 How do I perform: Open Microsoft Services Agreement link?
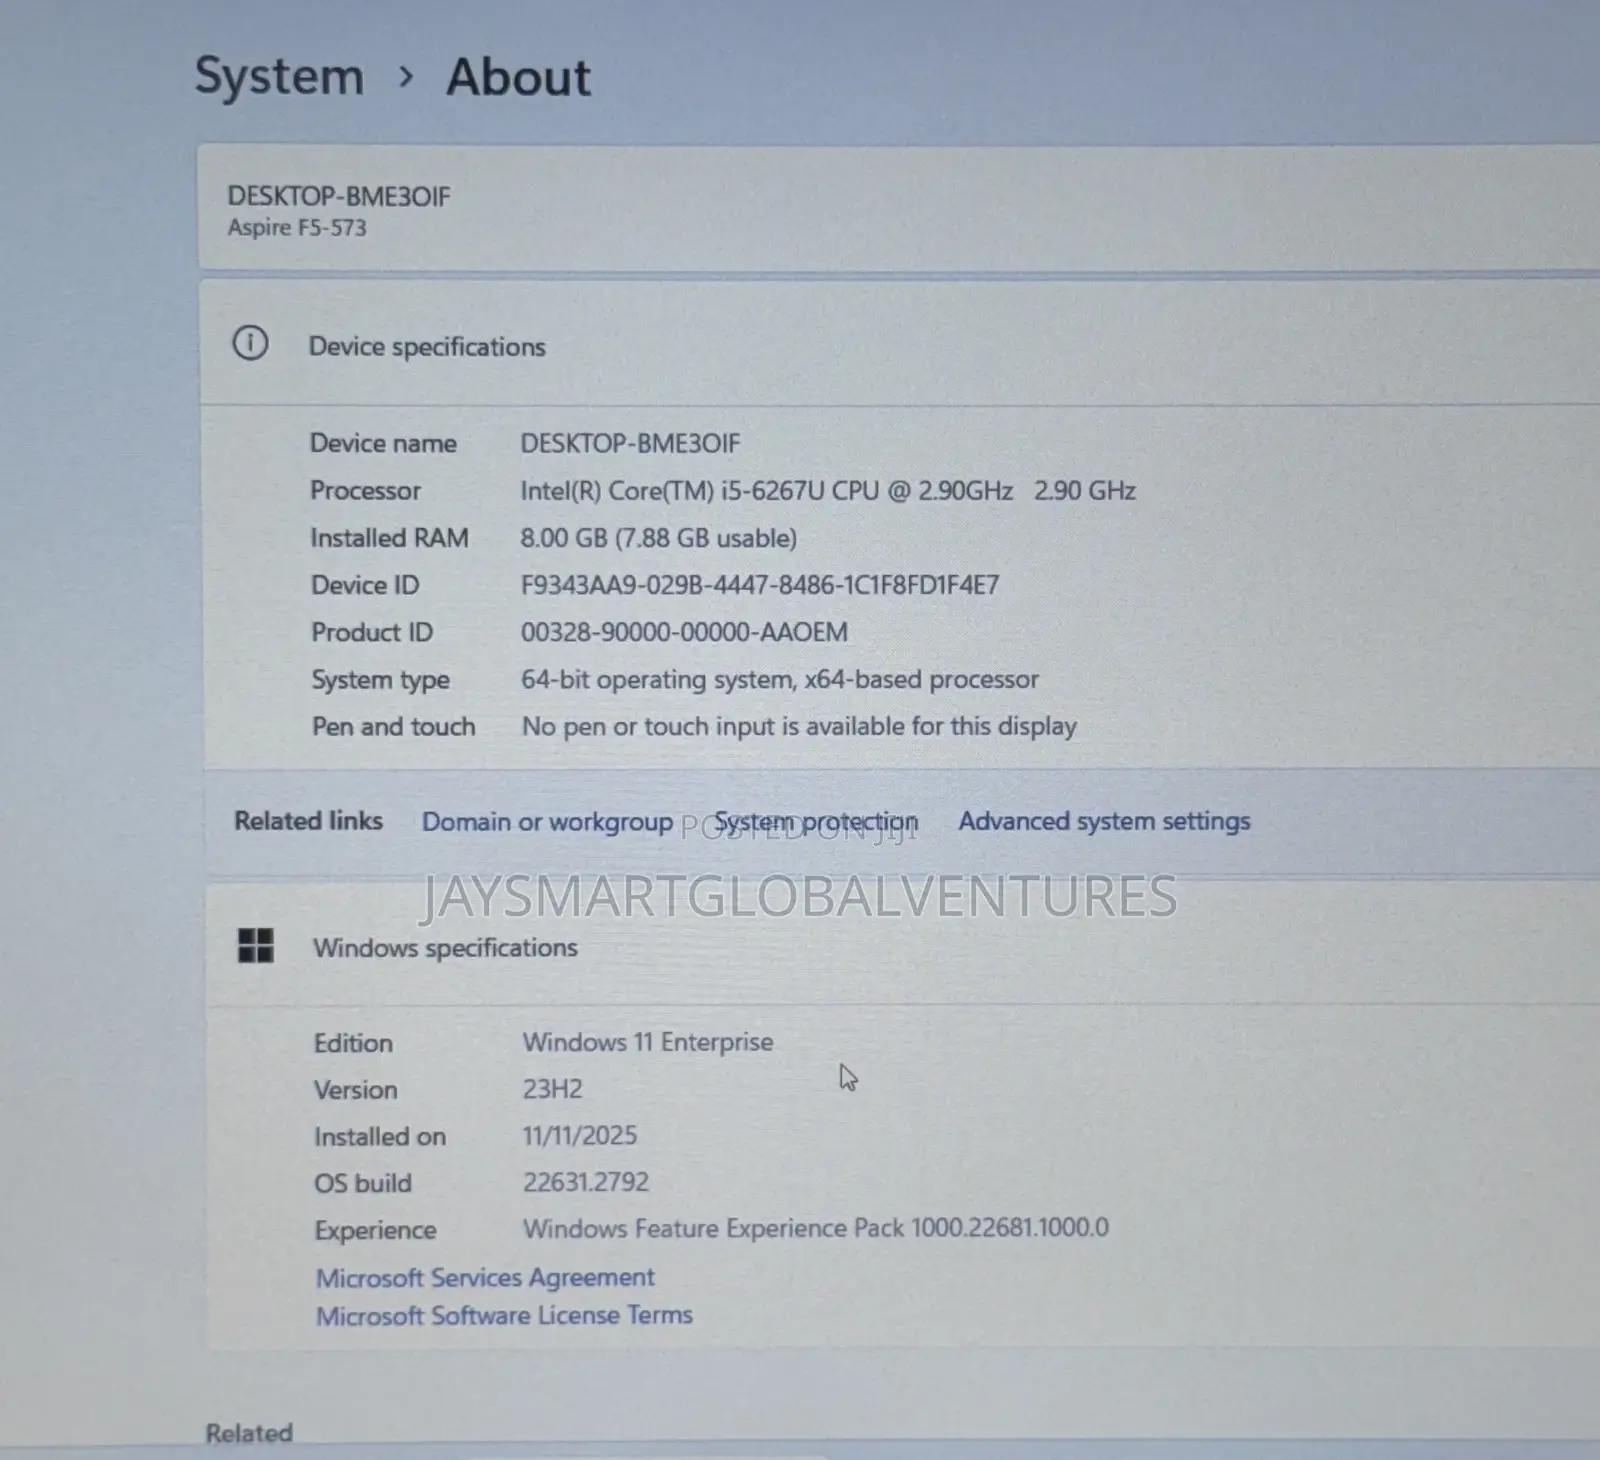[485, 1277]
